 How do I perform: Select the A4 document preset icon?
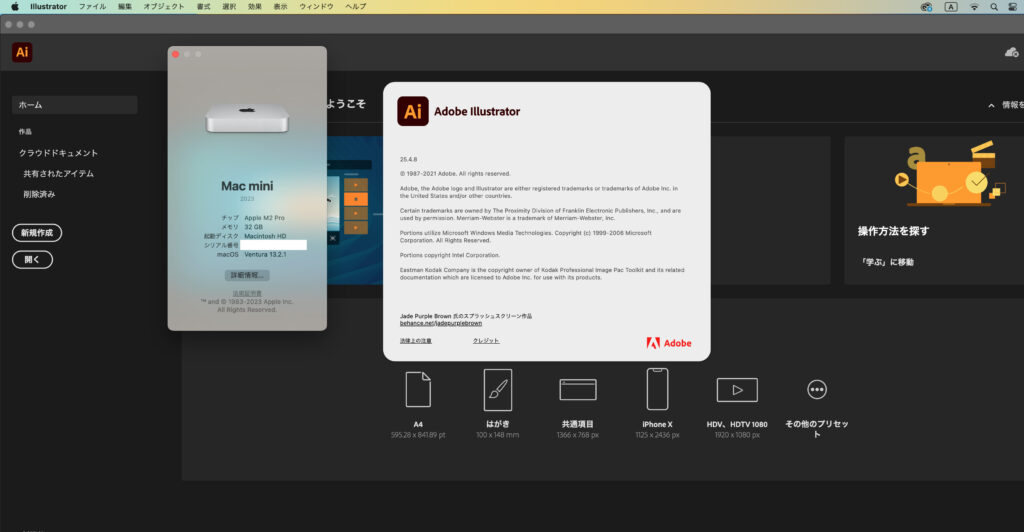click(418, 389)
